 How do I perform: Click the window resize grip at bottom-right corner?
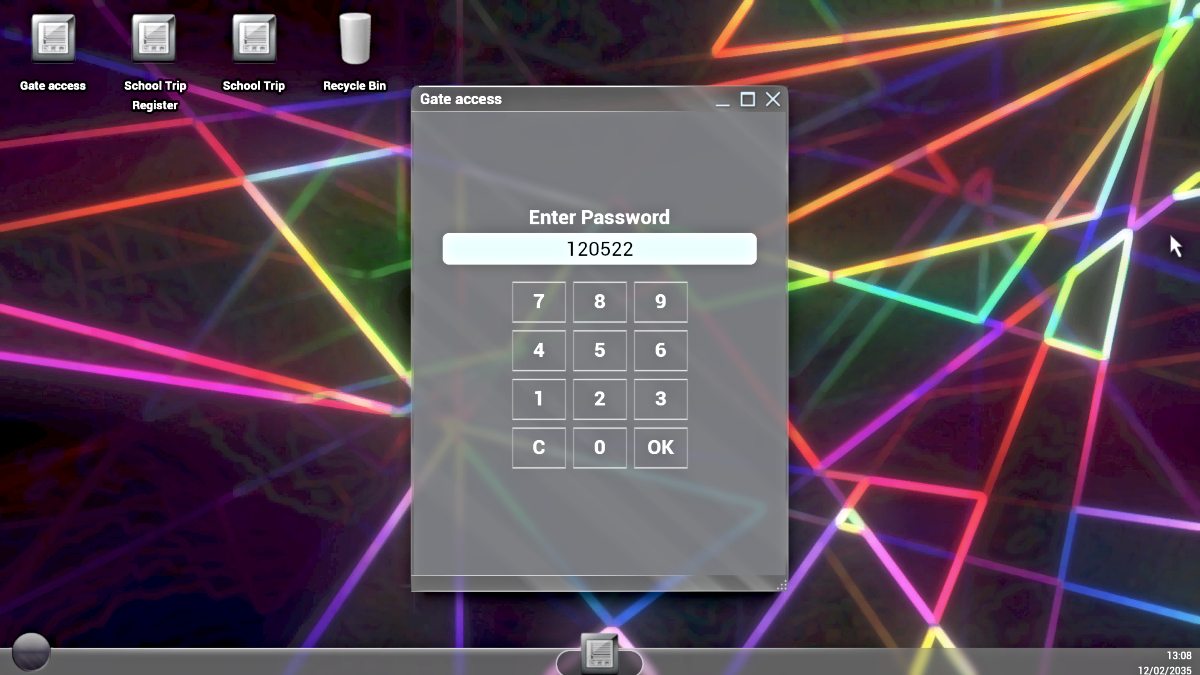(x=782, y=585)
